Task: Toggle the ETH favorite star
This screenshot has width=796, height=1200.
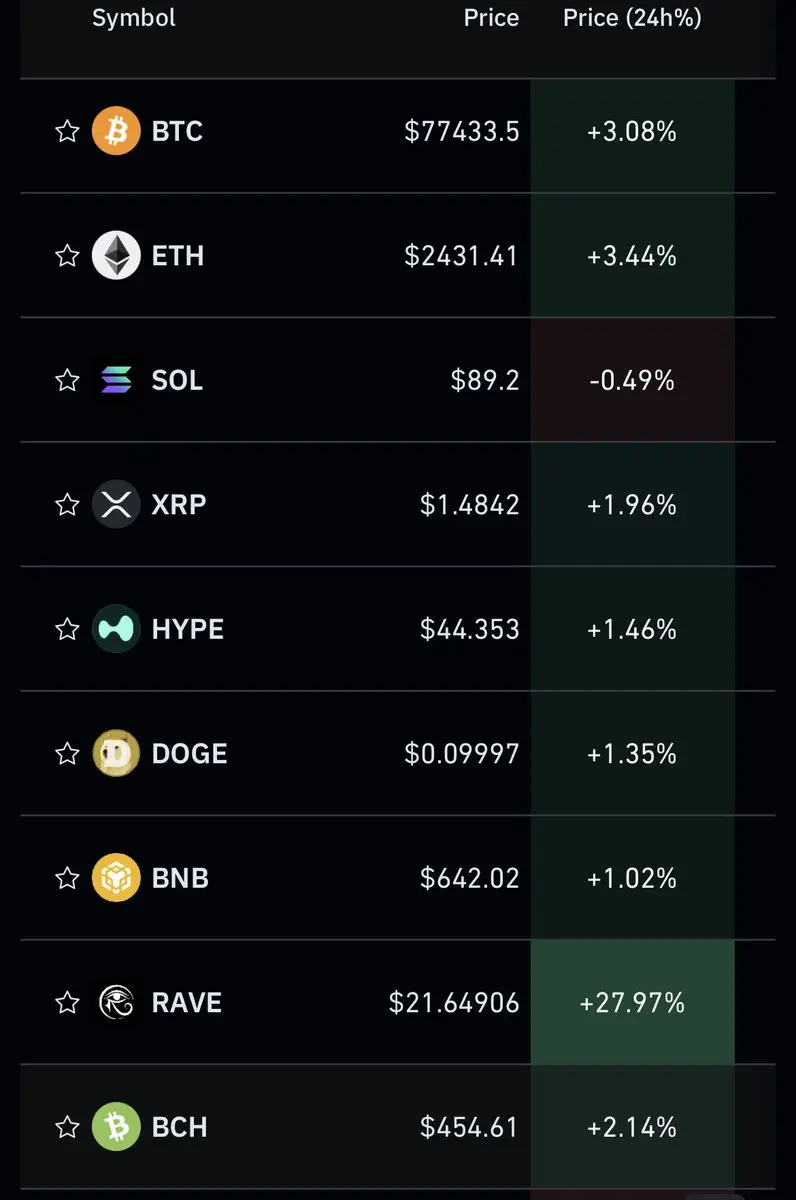Action: (67, 256)
